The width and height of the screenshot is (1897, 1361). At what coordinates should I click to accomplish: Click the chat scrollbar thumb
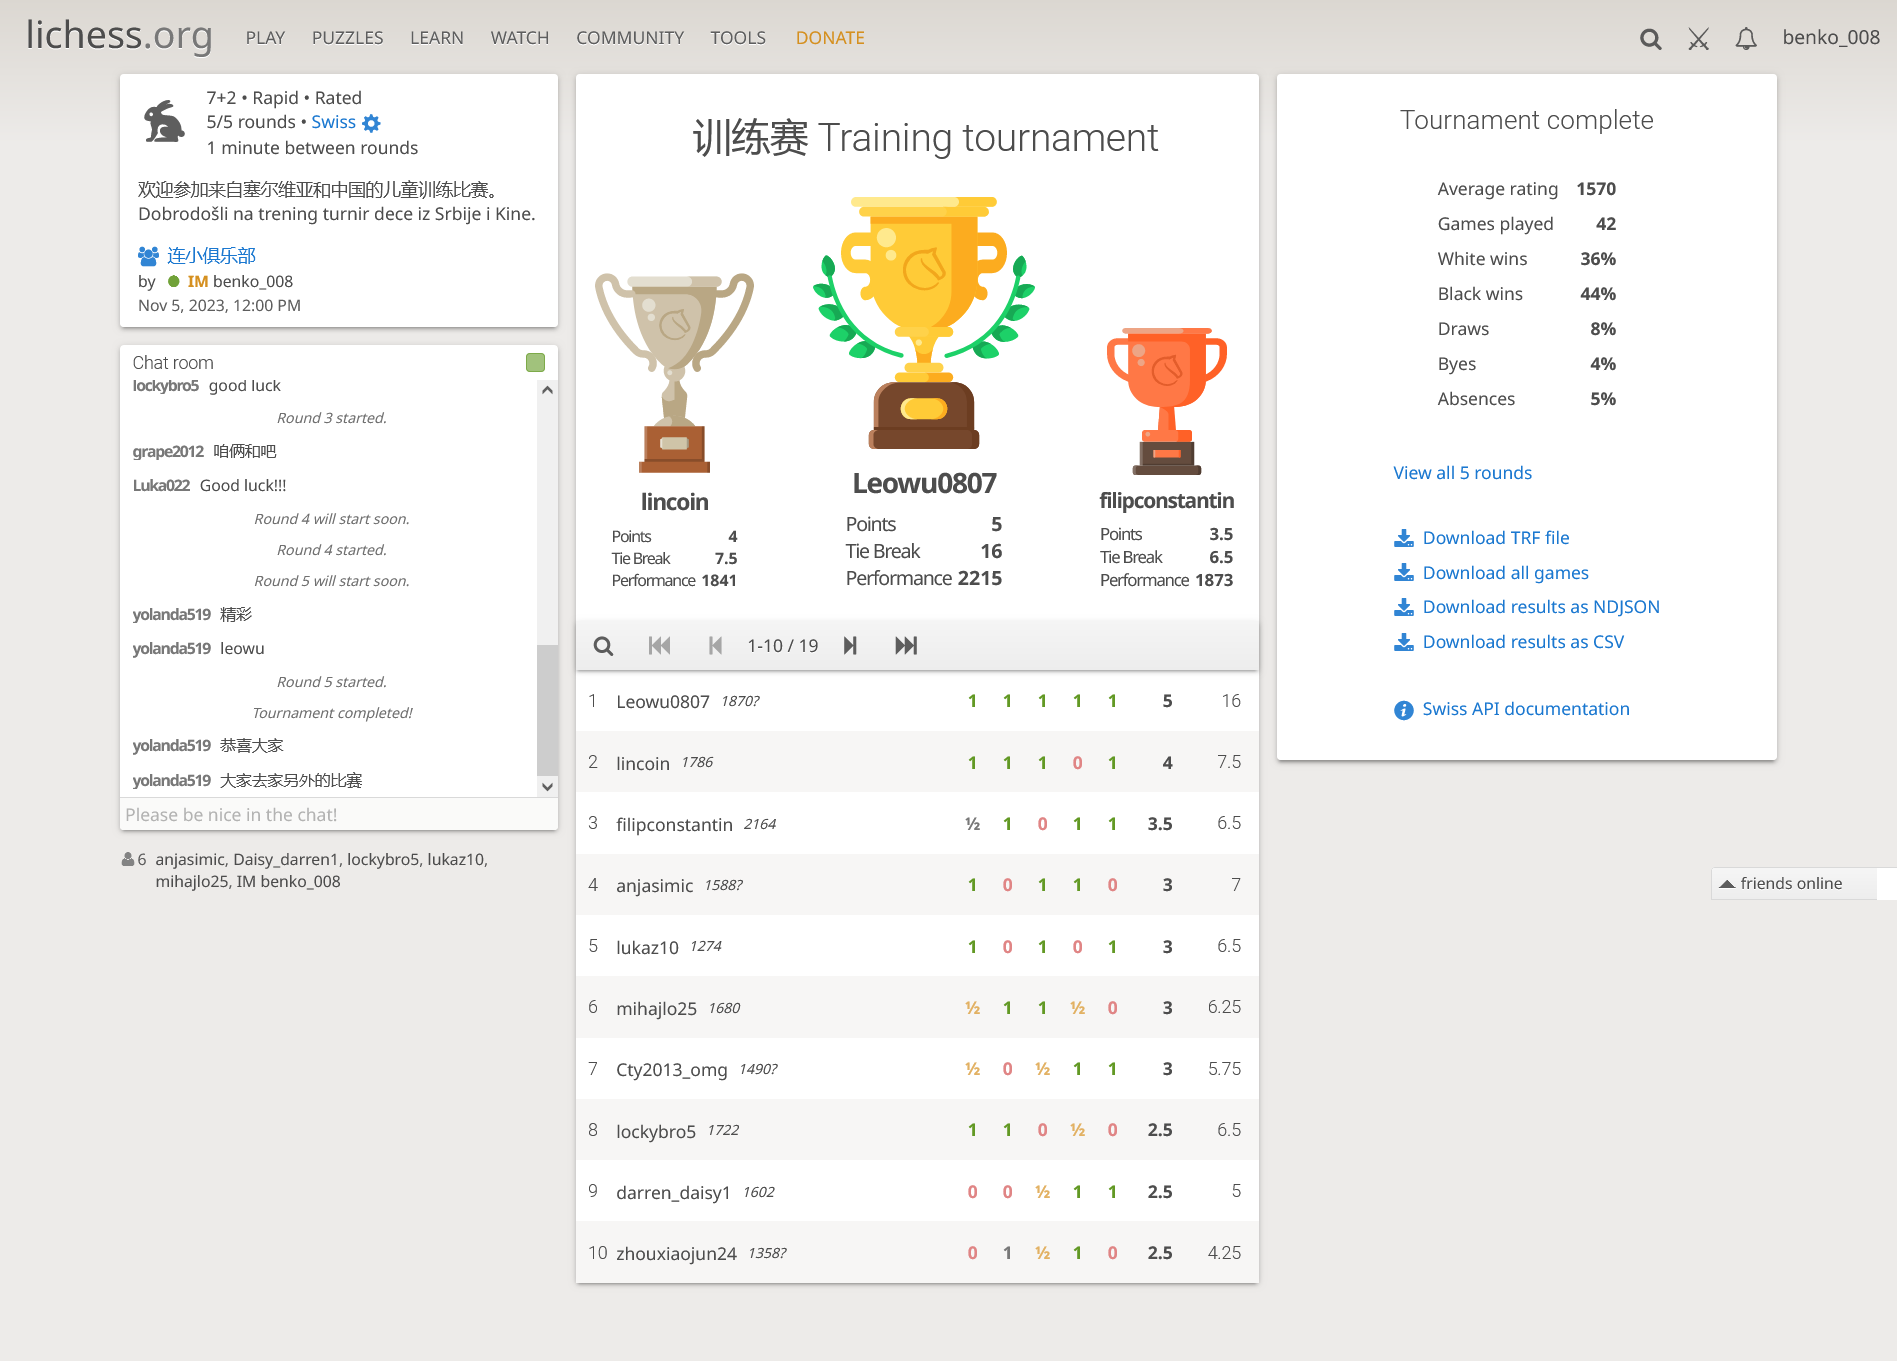(547, 710)
